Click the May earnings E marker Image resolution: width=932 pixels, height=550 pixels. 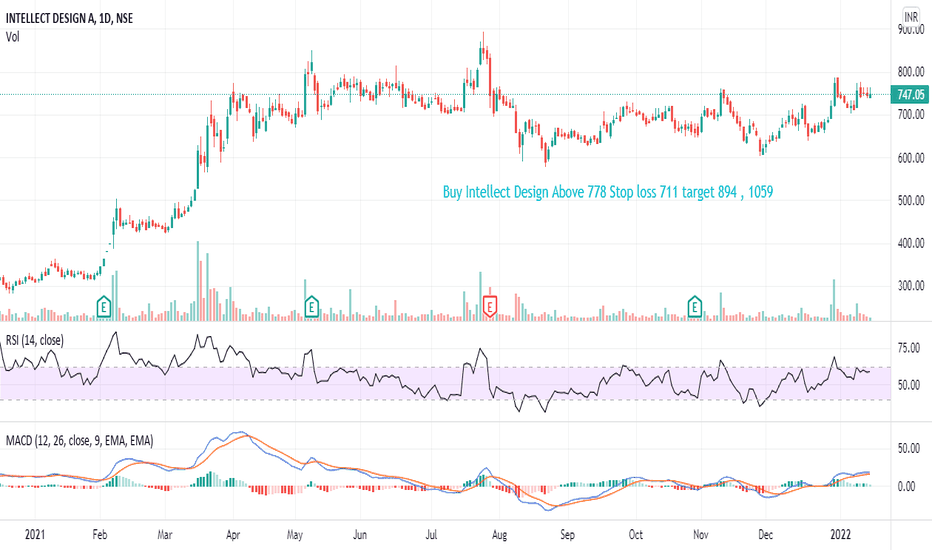tap(311, 307)
